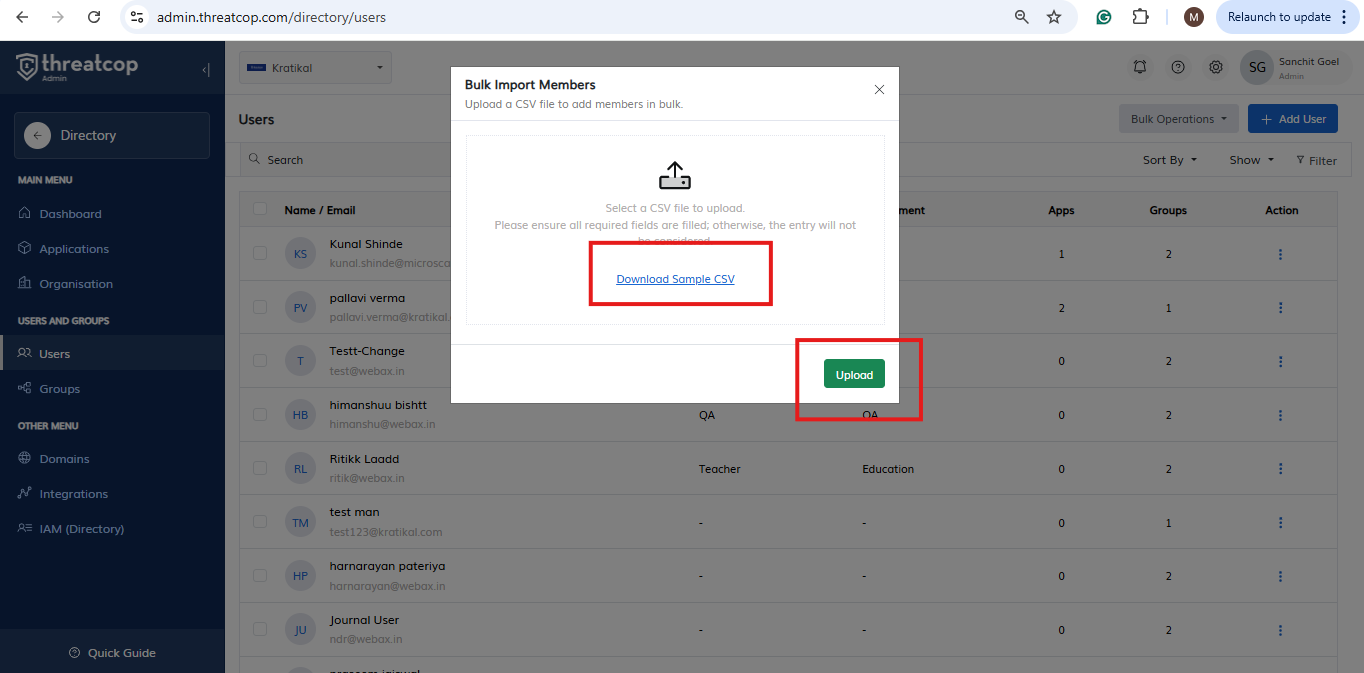Click the upload tray icon in dialog

[x=675, y=176]
